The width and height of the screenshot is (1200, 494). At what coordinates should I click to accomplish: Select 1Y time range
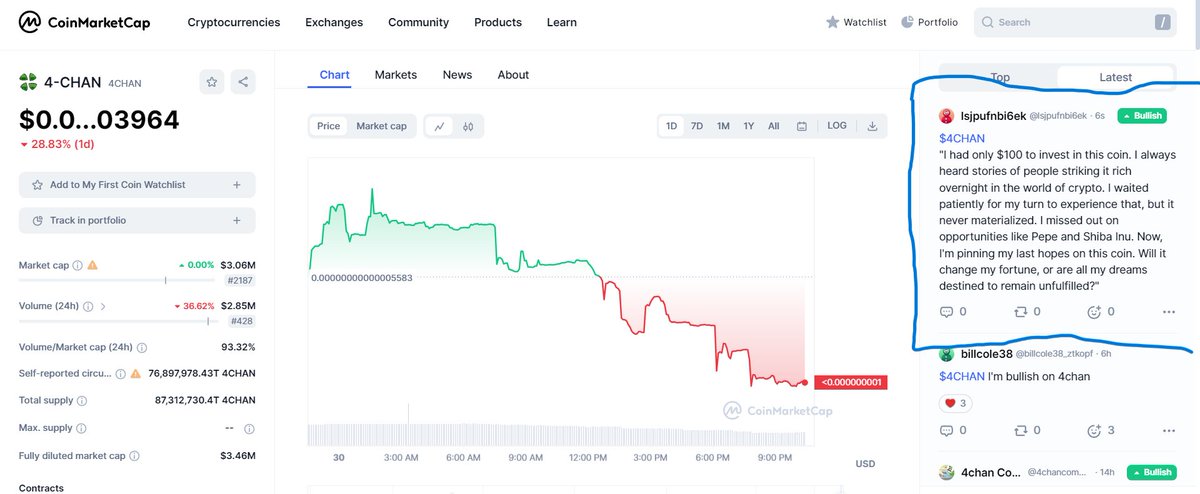pos(748,126)
